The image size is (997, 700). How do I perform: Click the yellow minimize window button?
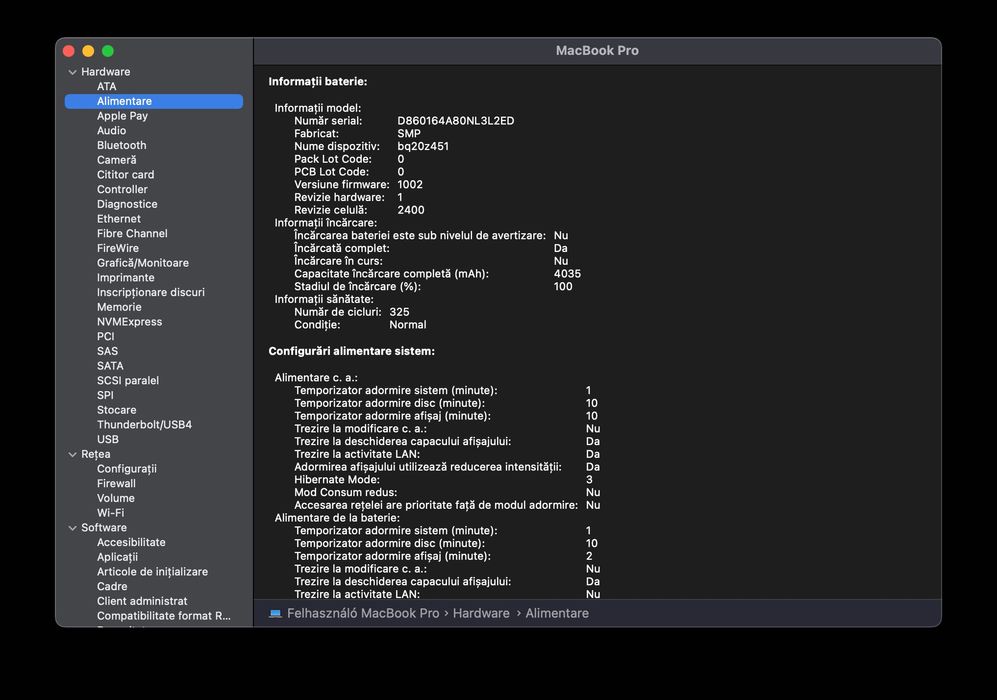[88, 51]
